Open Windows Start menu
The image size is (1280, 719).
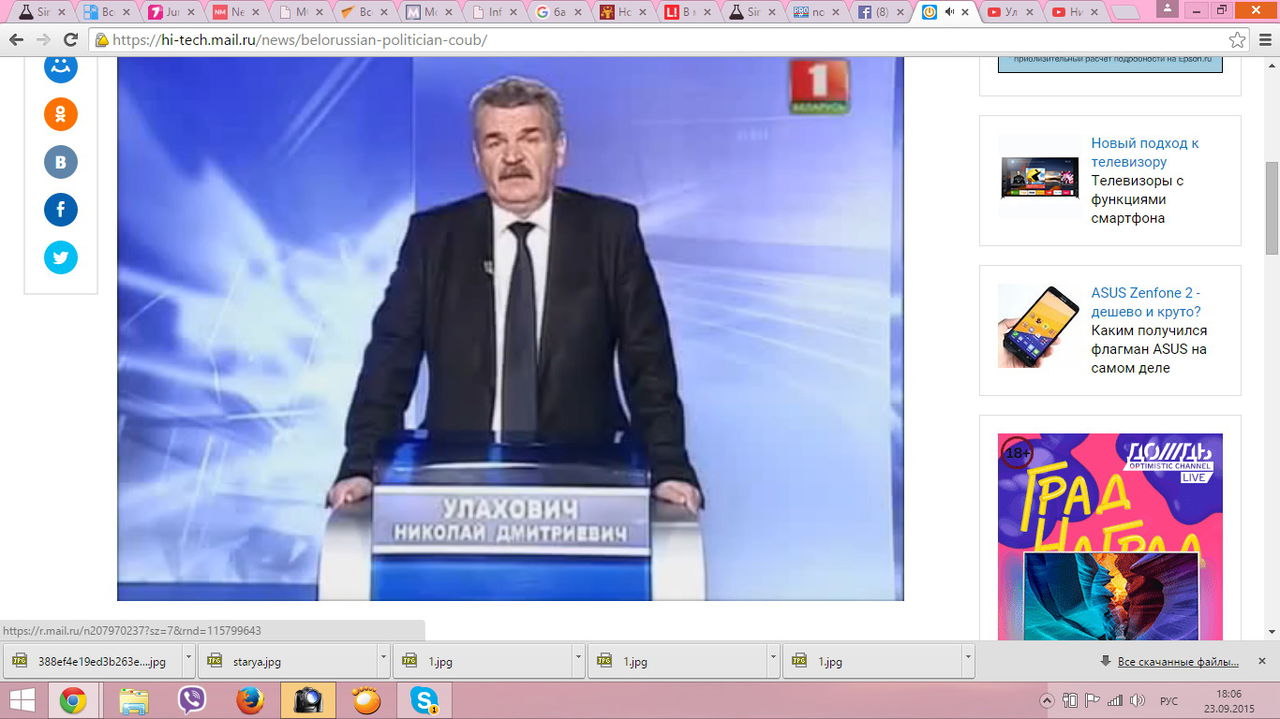pyautogui.click(x=21, y=700)
